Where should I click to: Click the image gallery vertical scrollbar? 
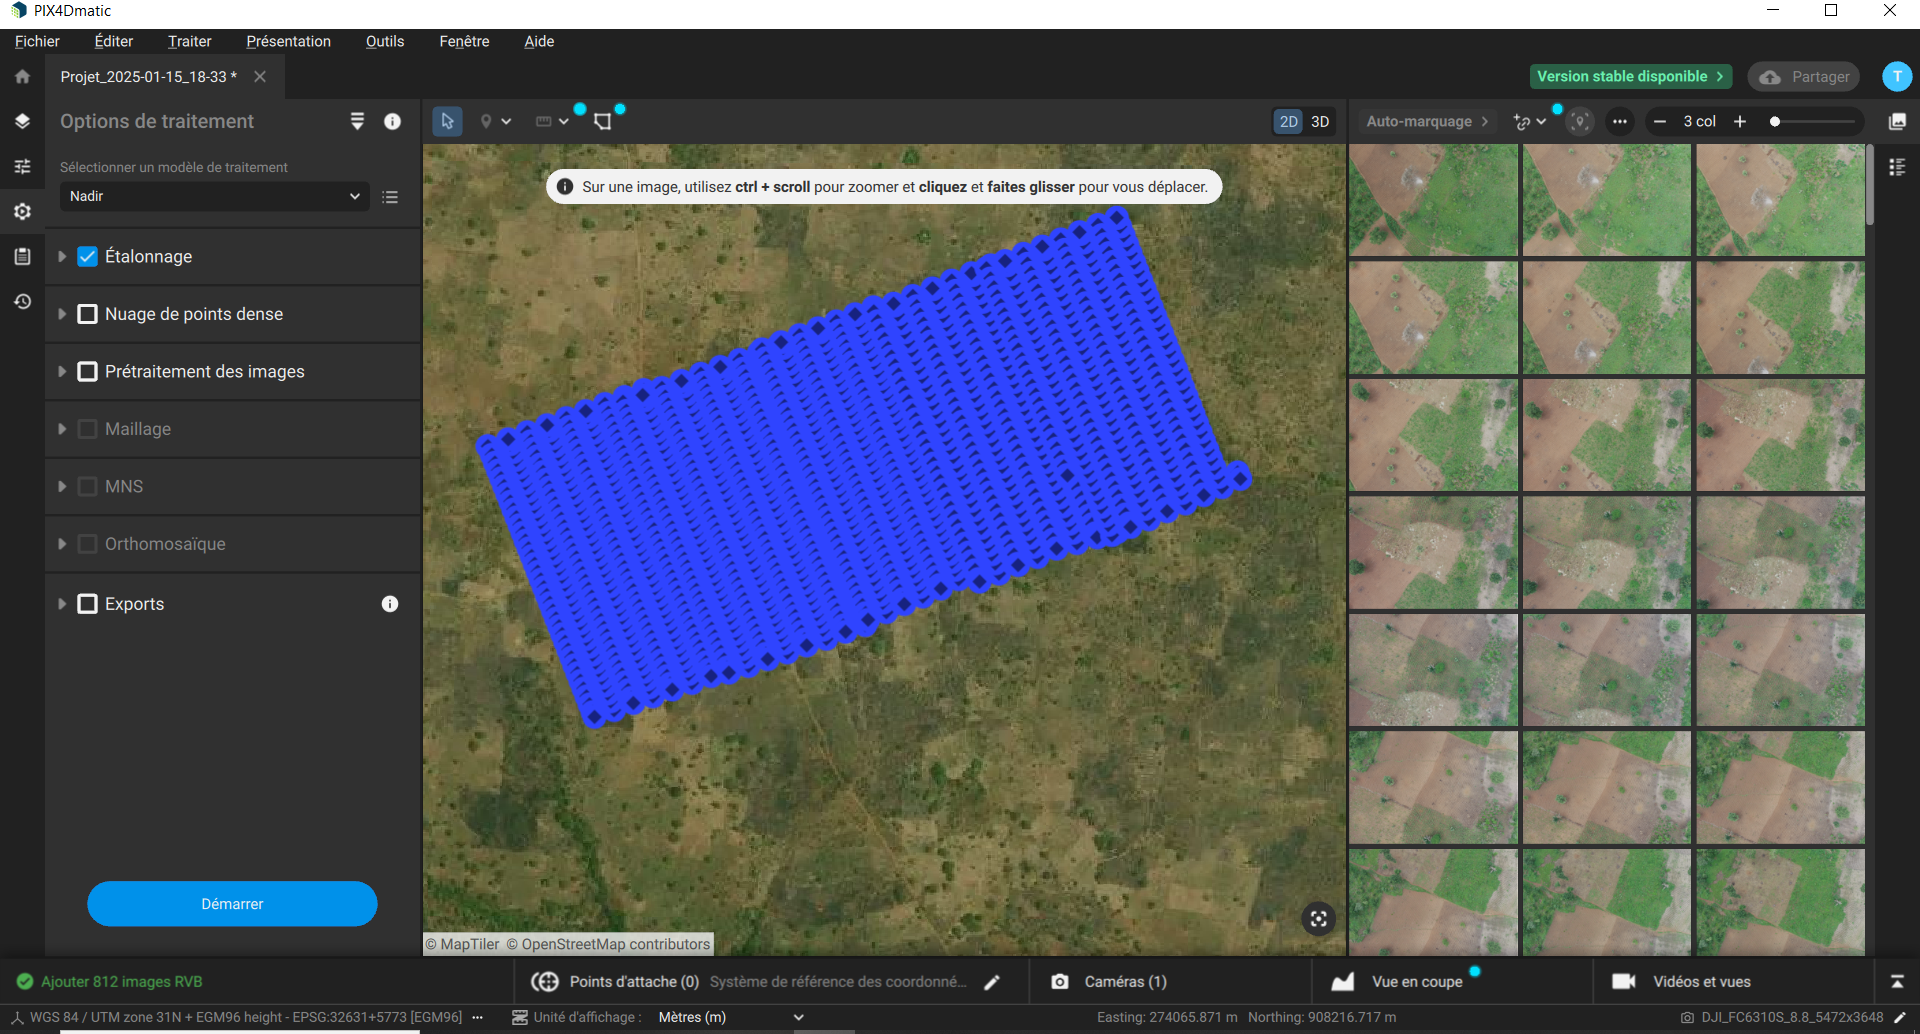click(1870, 185)
